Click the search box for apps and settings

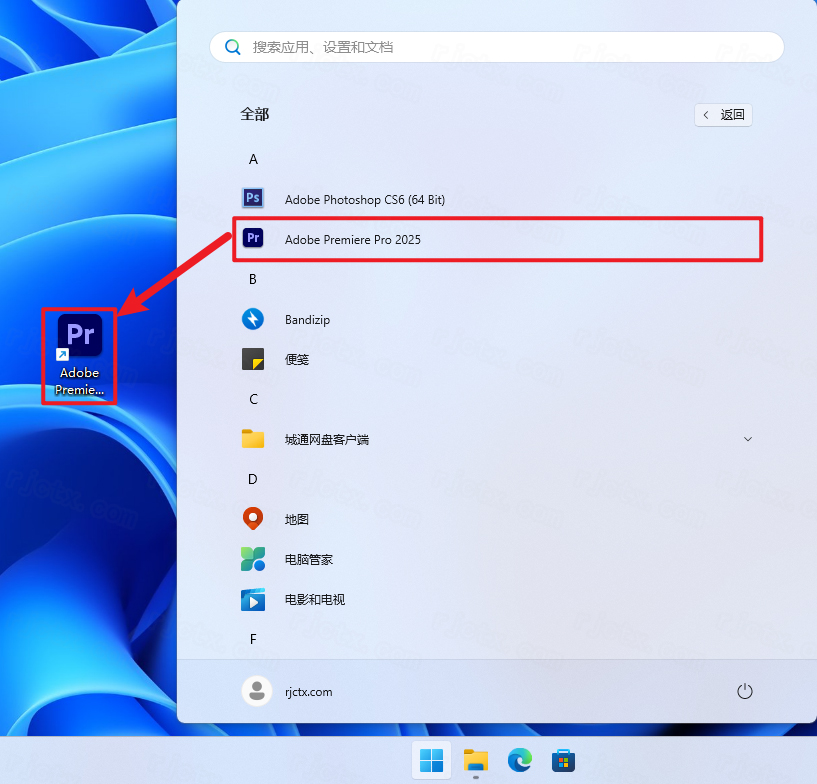pyautogui.click(x=497, y=47)
